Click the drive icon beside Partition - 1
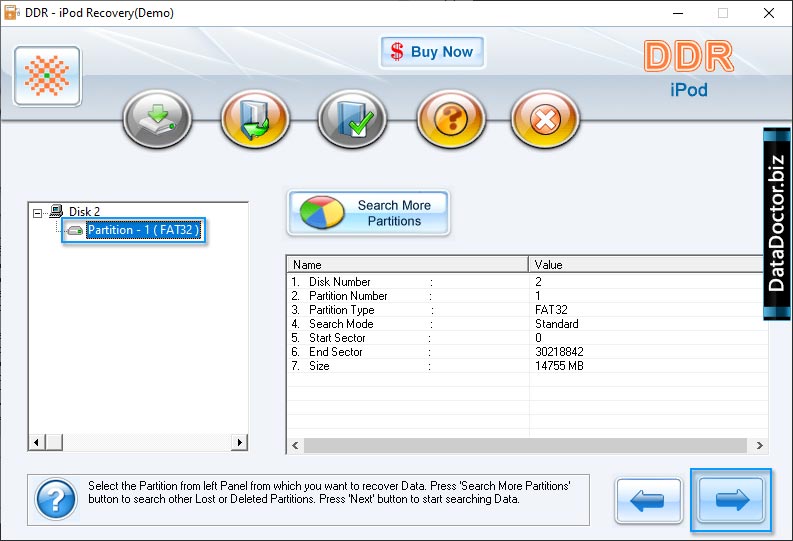Viewport: 793px width, 541px height. click(x=75, y=231)
